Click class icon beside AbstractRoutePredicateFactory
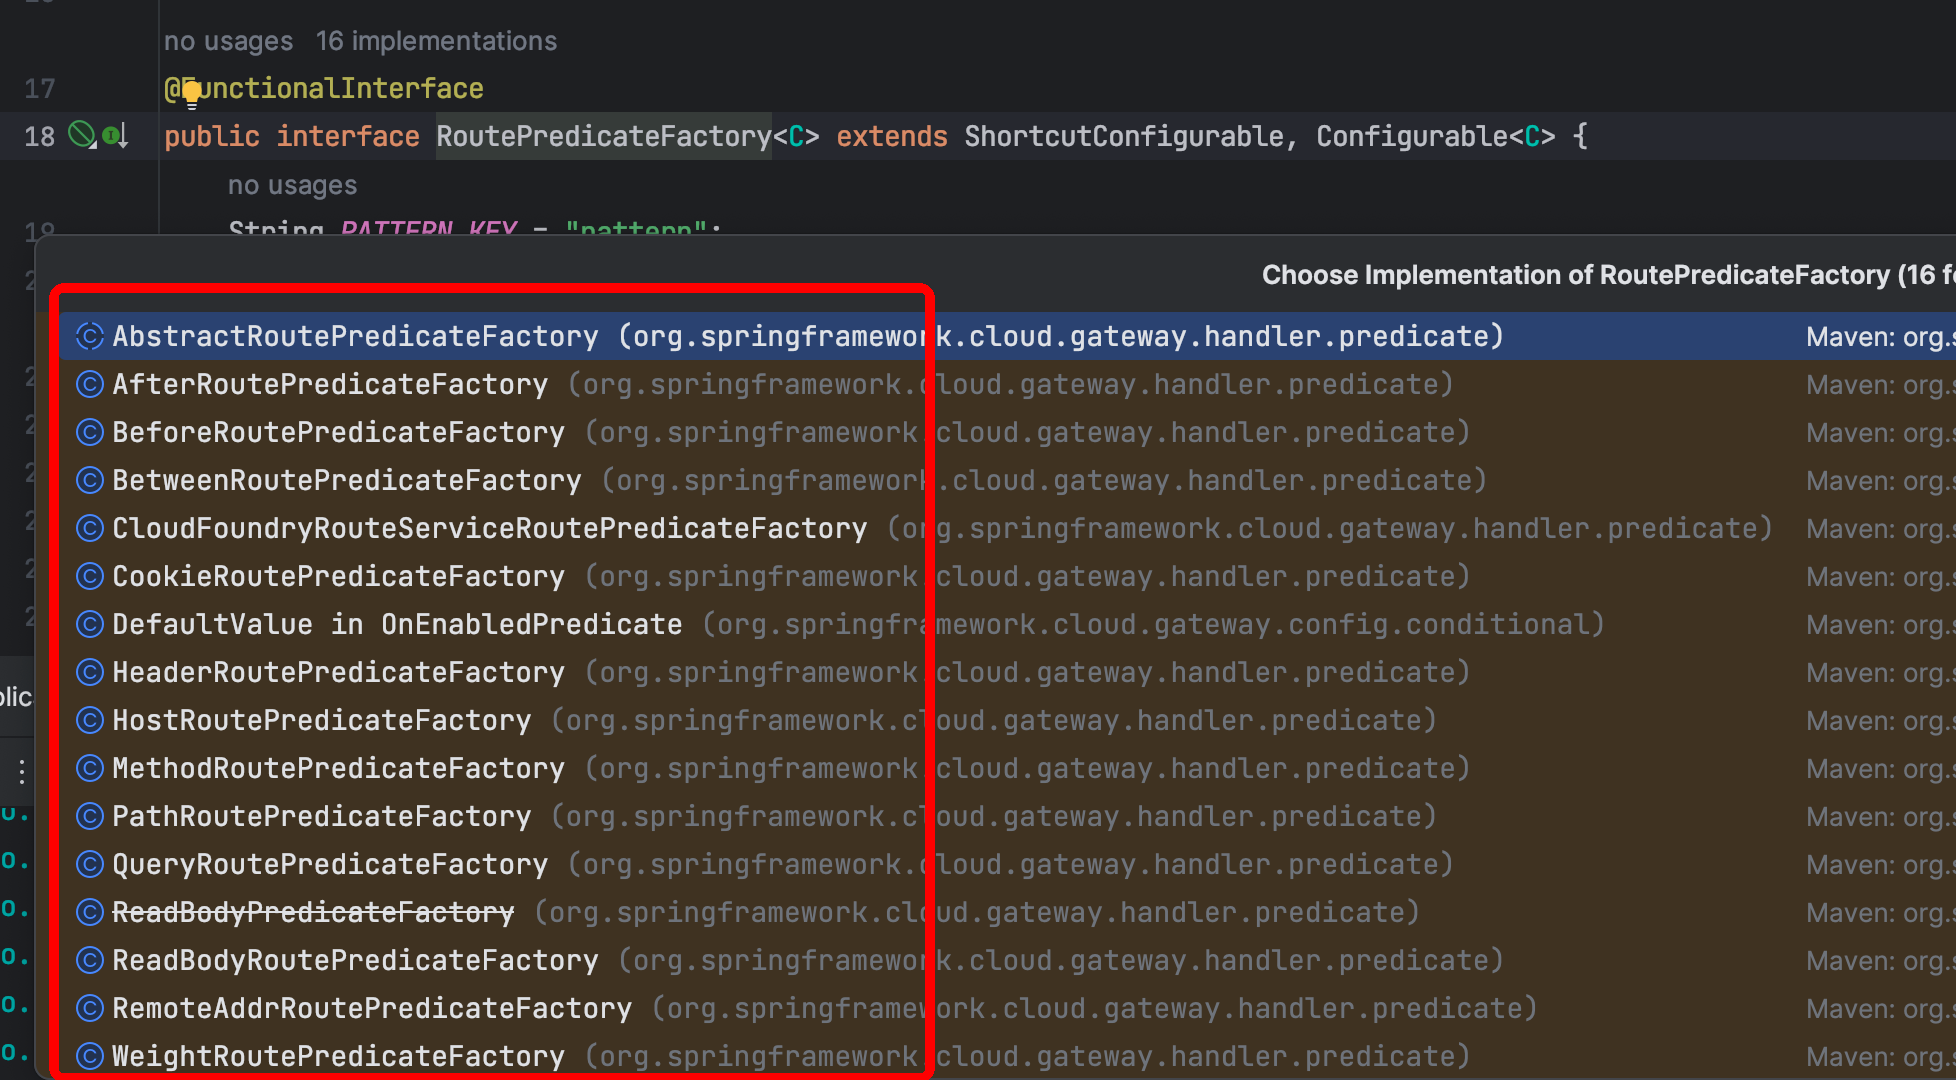 tap(90, 336)
